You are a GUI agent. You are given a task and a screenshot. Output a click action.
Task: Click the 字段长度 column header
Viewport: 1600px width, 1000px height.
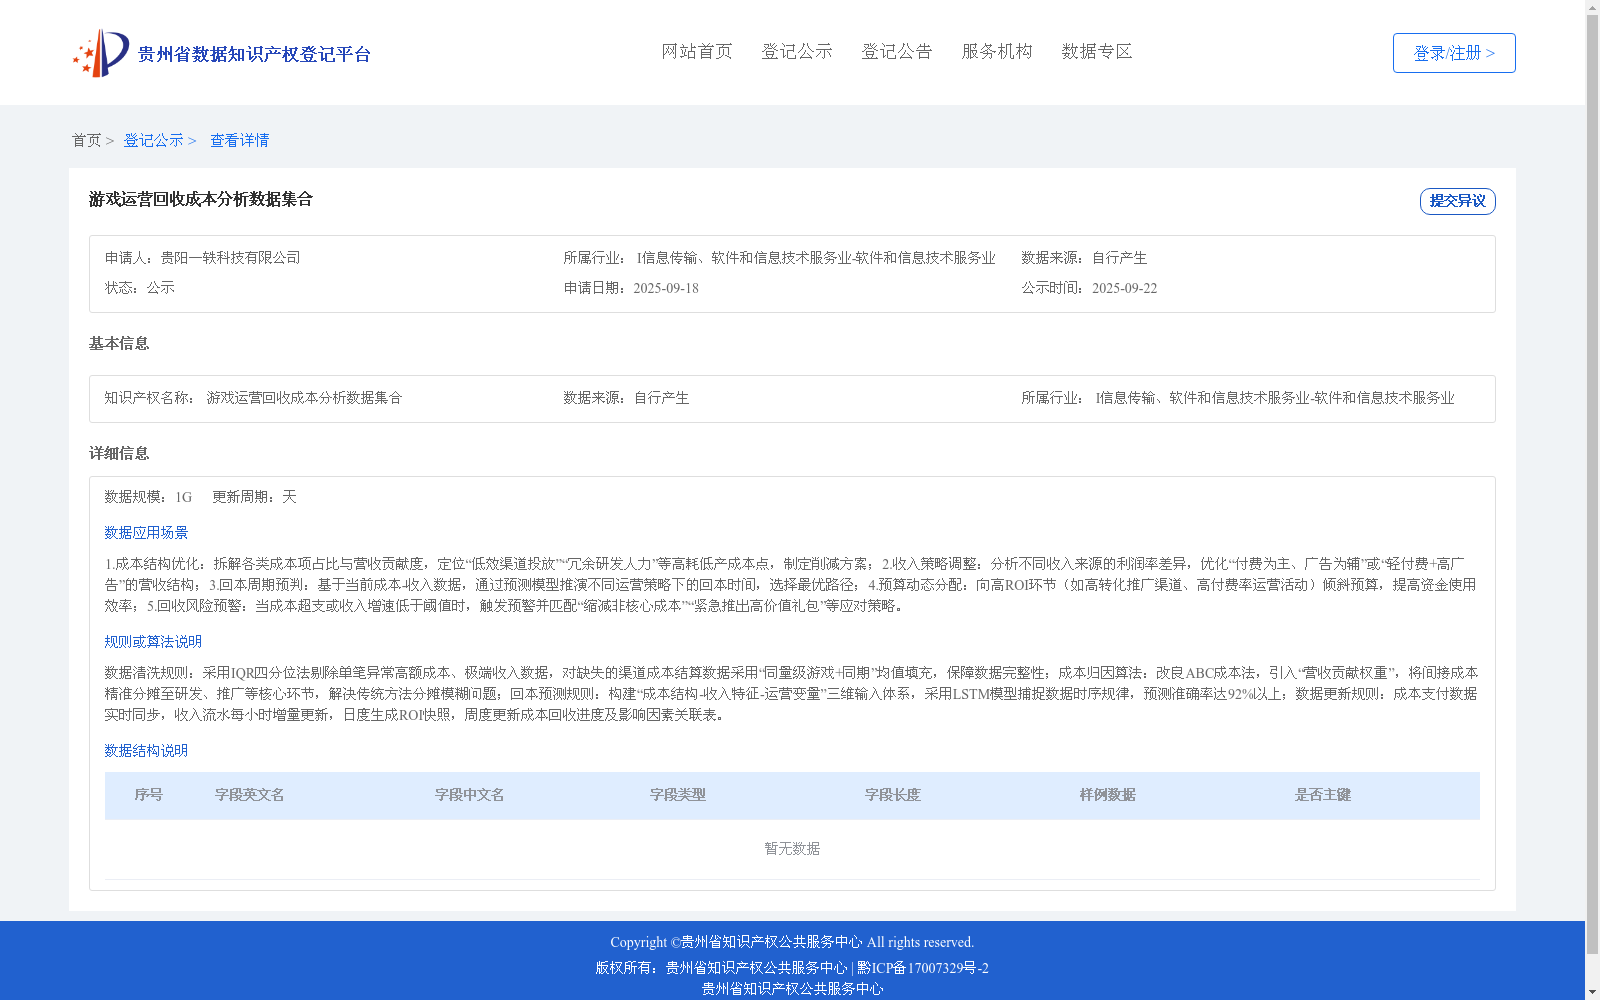892,795
